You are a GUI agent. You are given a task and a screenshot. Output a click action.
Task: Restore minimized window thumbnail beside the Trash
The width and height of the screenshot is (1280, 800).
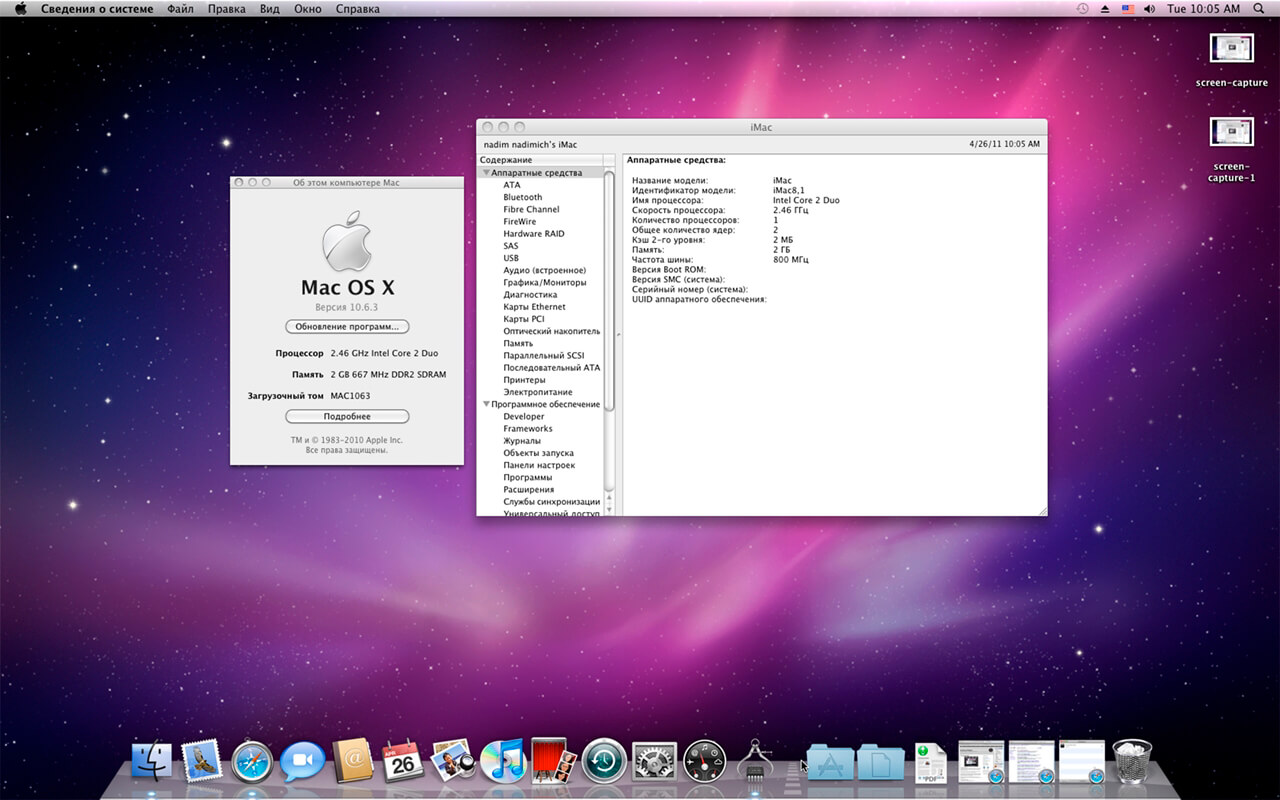click(x=1082, y=762)
